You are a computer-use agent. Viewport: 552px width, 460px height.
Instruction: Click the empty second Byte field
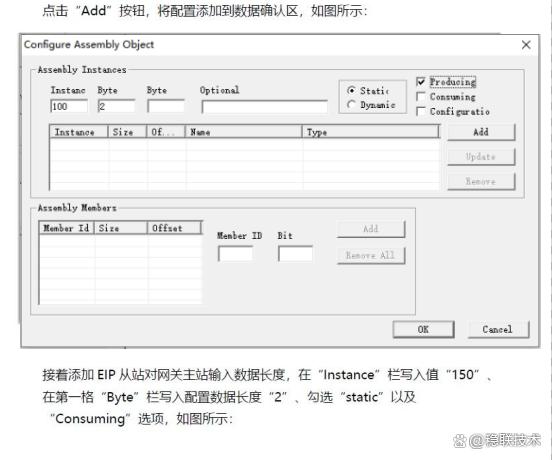point(166,106)
